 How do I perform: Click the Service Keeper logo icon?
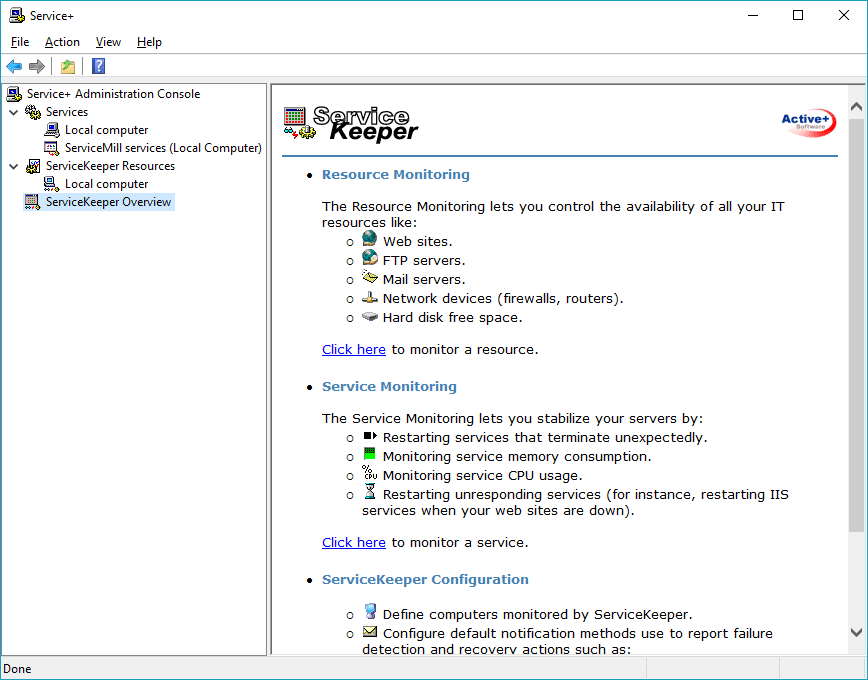[299, 123]
